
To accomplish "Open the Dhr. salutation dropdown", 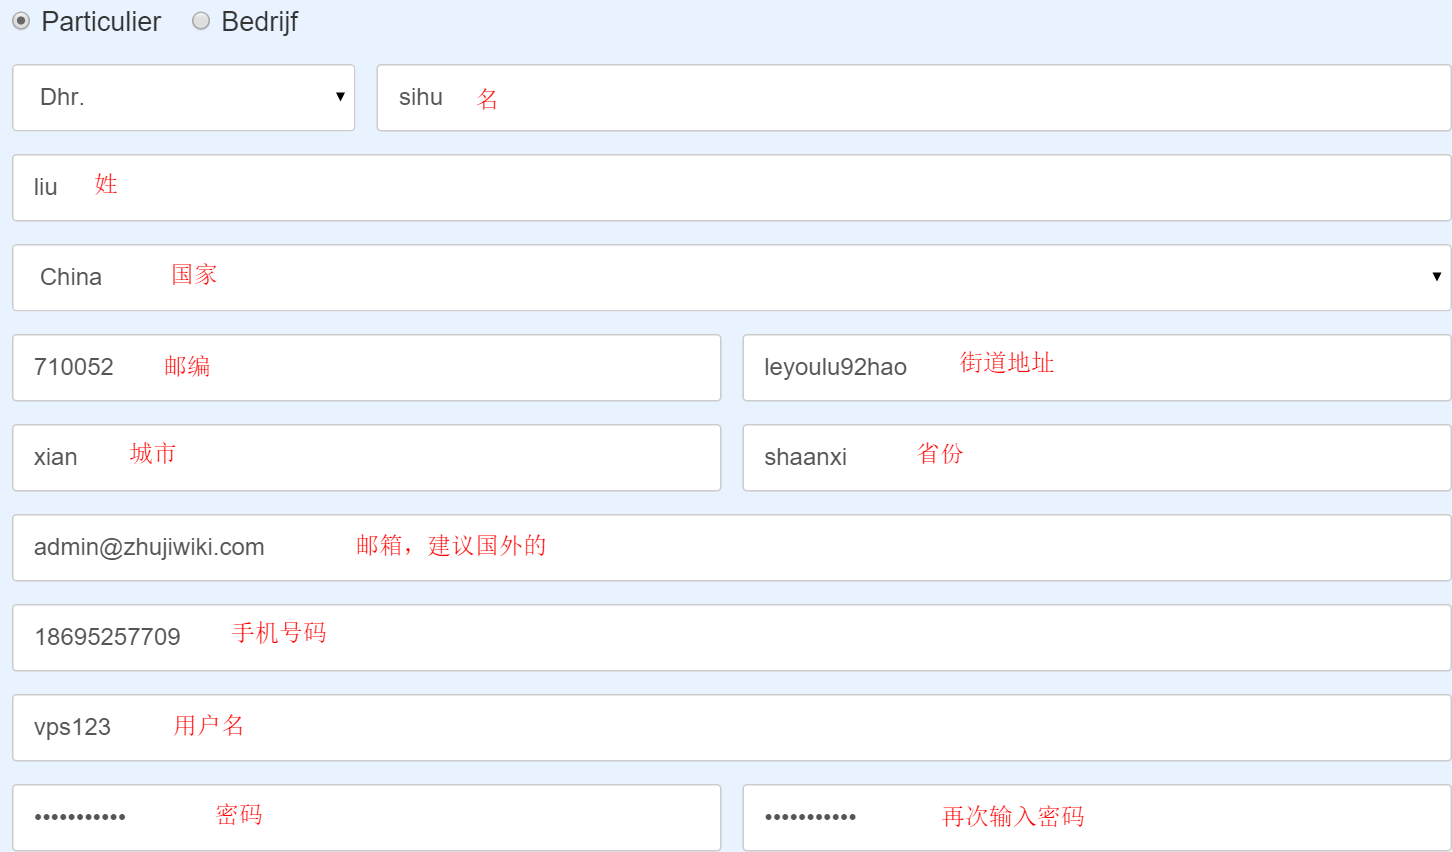I will 184,98.
